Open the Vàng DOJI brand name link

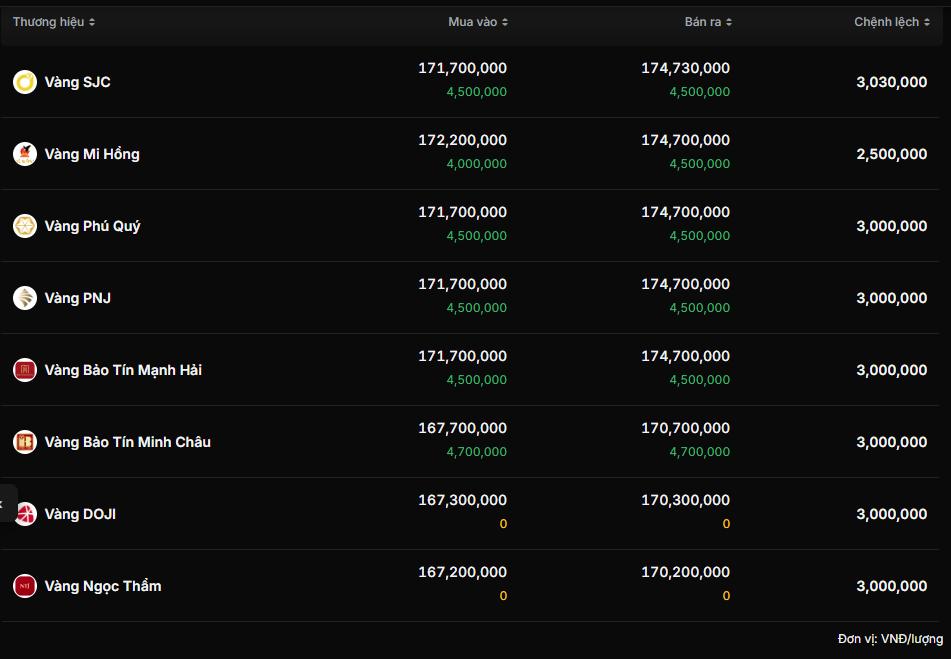[x=80, y=514]
